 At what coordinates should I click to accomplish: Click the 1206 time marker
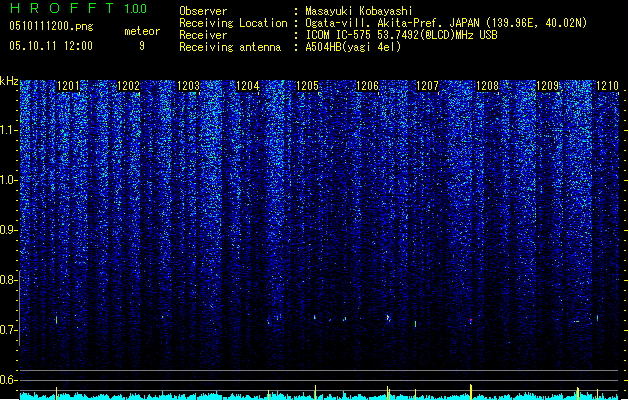point(367,86)
